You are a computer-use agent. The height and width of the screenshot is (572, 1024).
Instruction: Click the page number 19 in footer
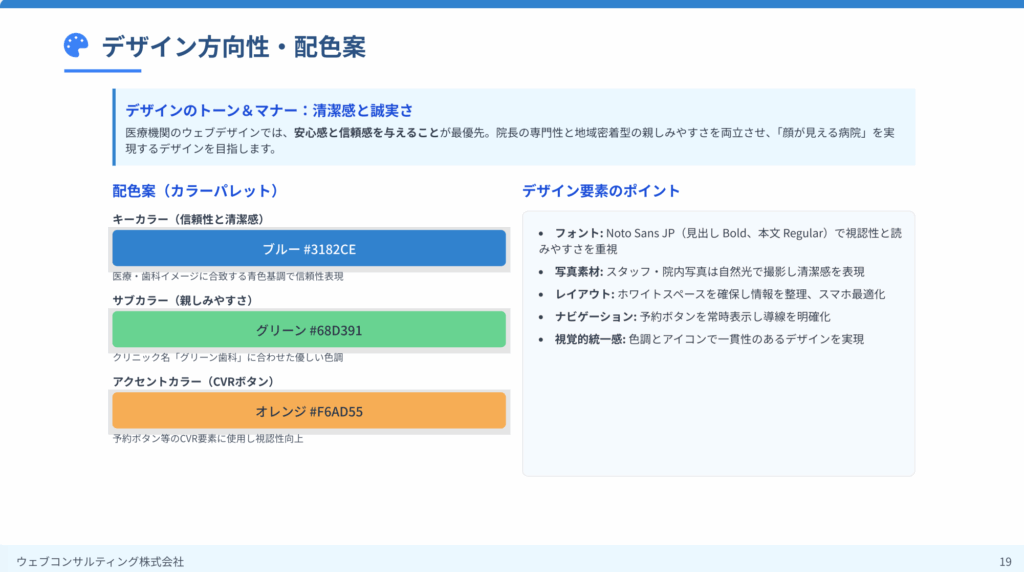pyautogui.click(x=1005, y=561)
